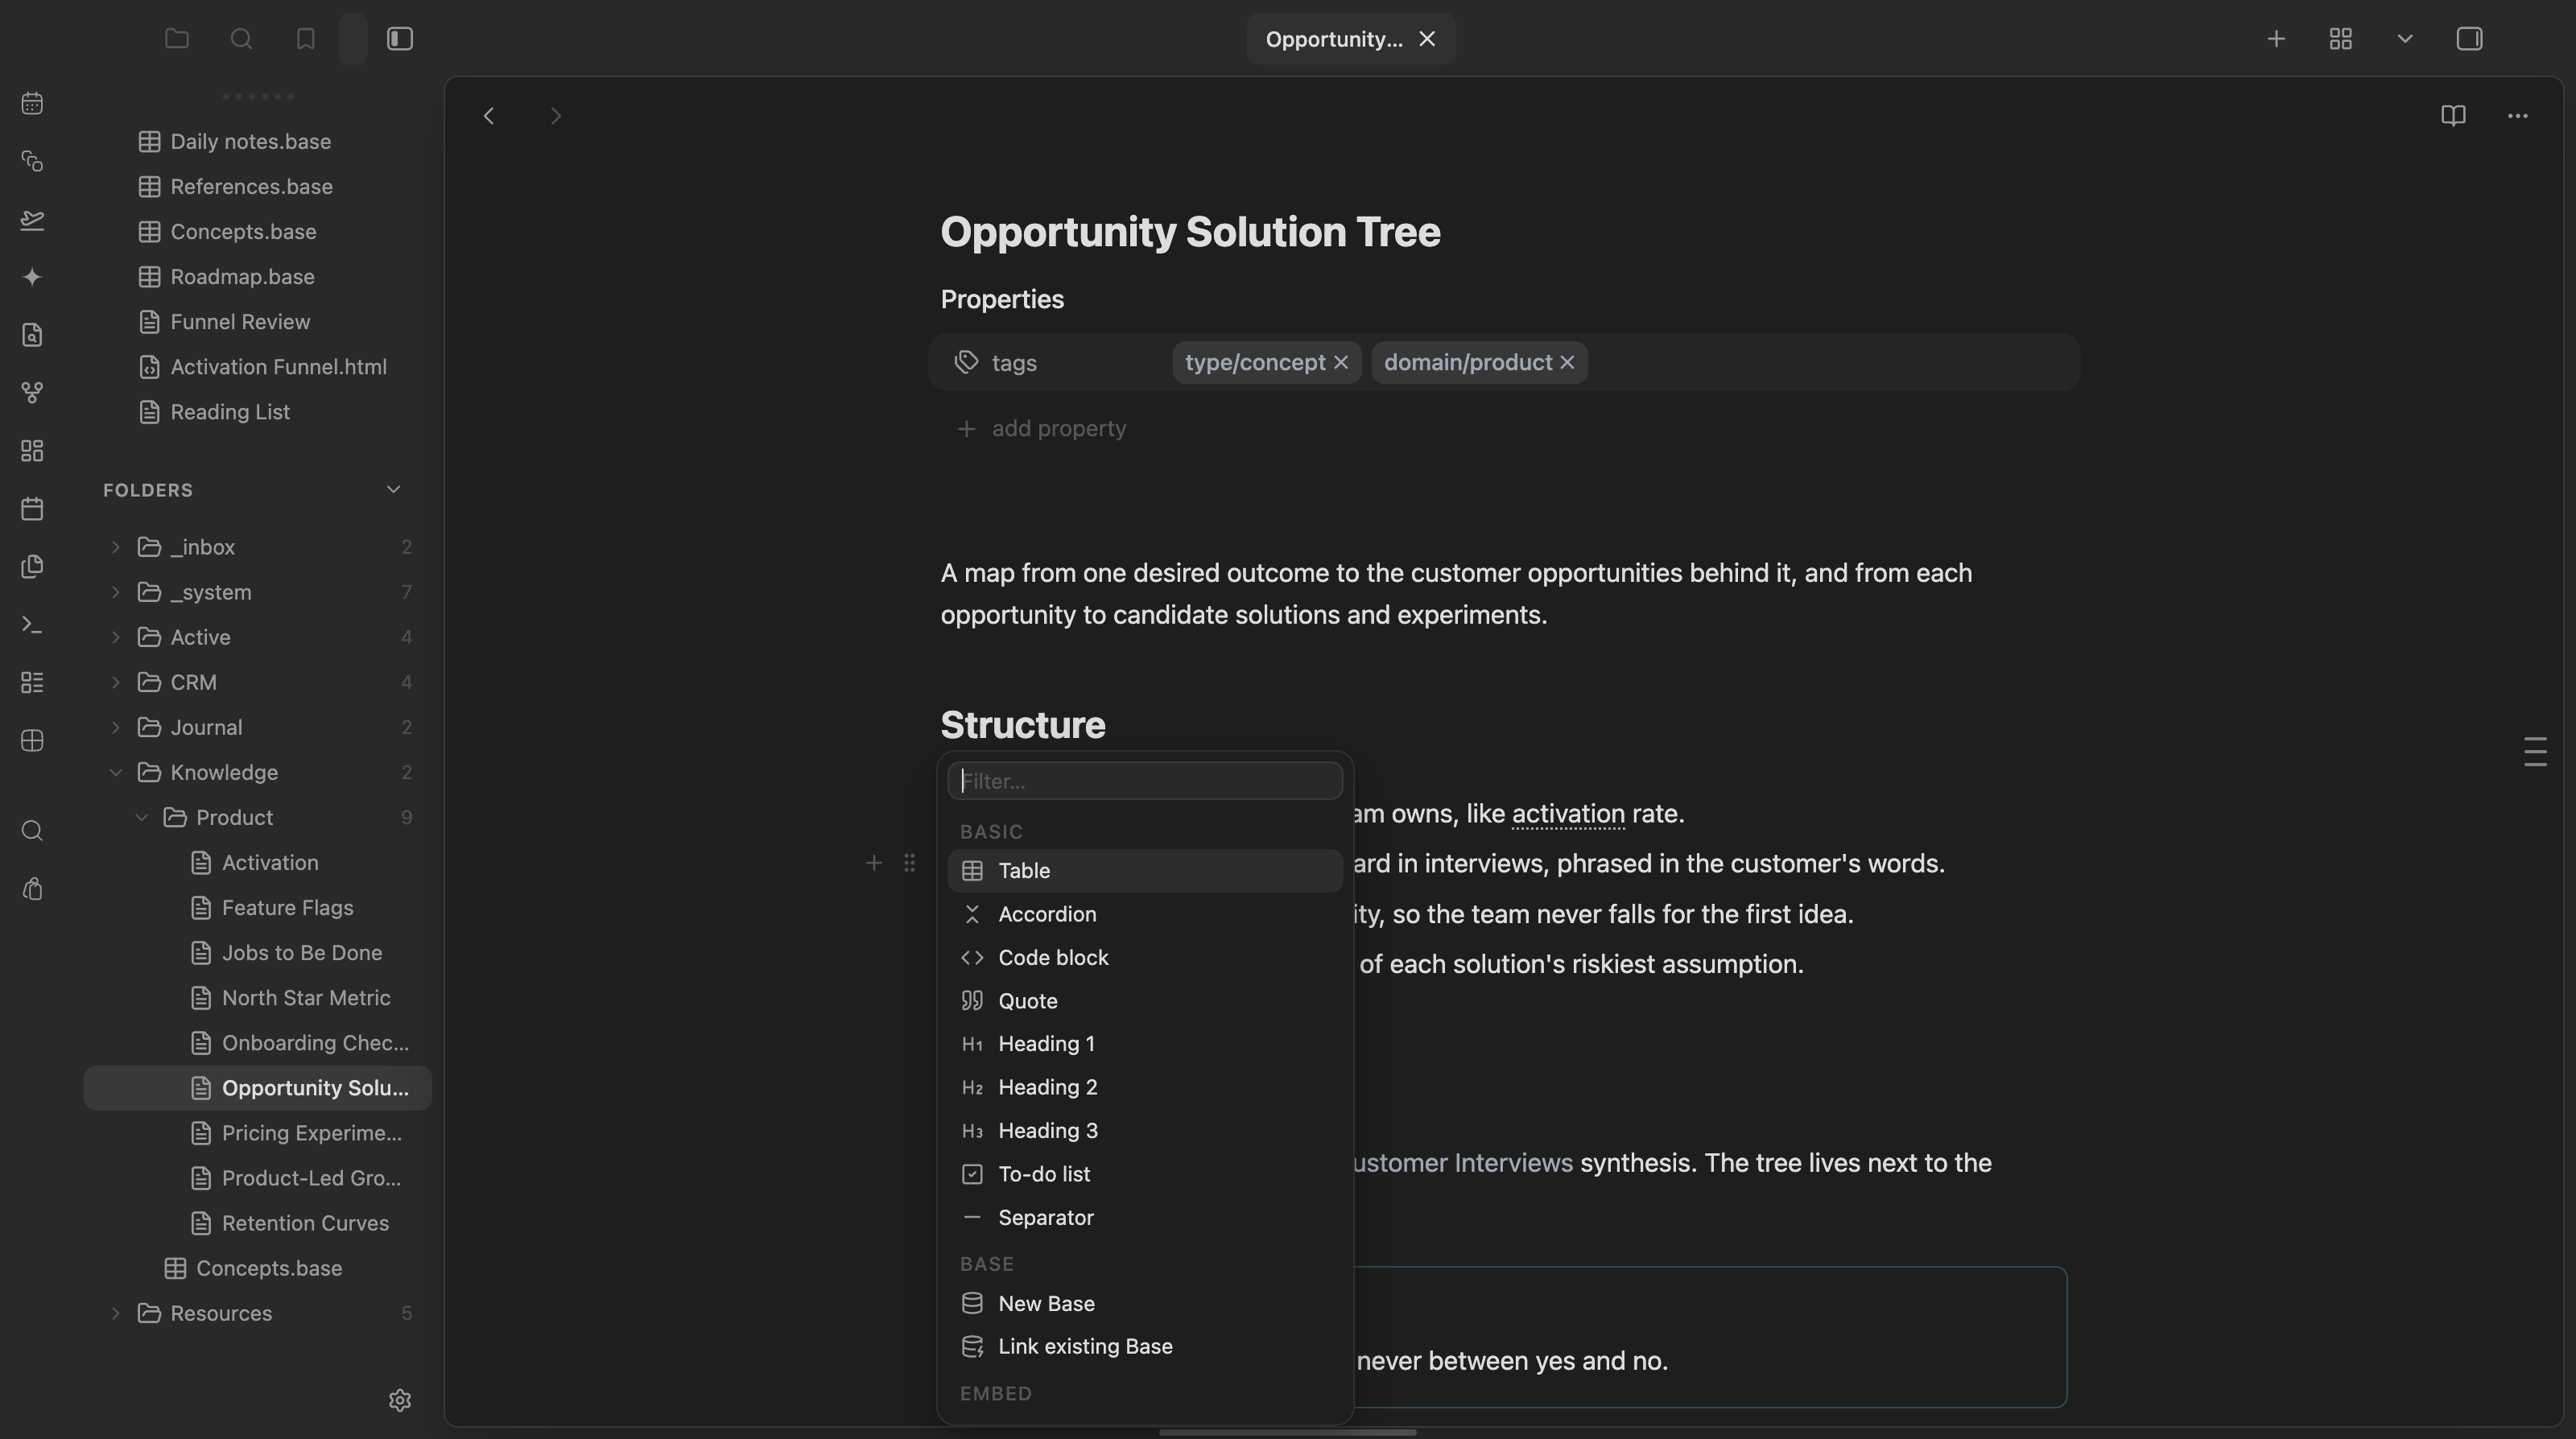
Task: Remove the type/concept tag
Action: click(1341, 363)
